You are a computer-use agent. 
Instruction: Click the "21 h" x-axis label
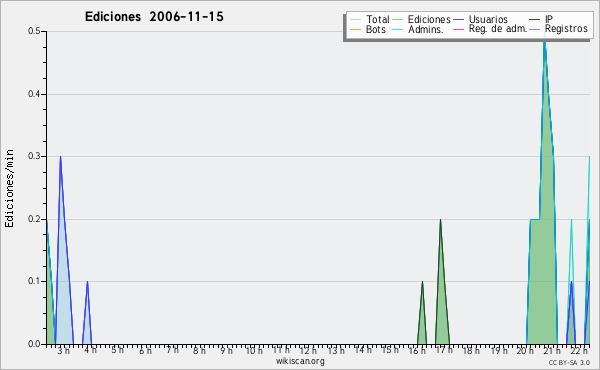pyautogui.click(x=553, y=351)
